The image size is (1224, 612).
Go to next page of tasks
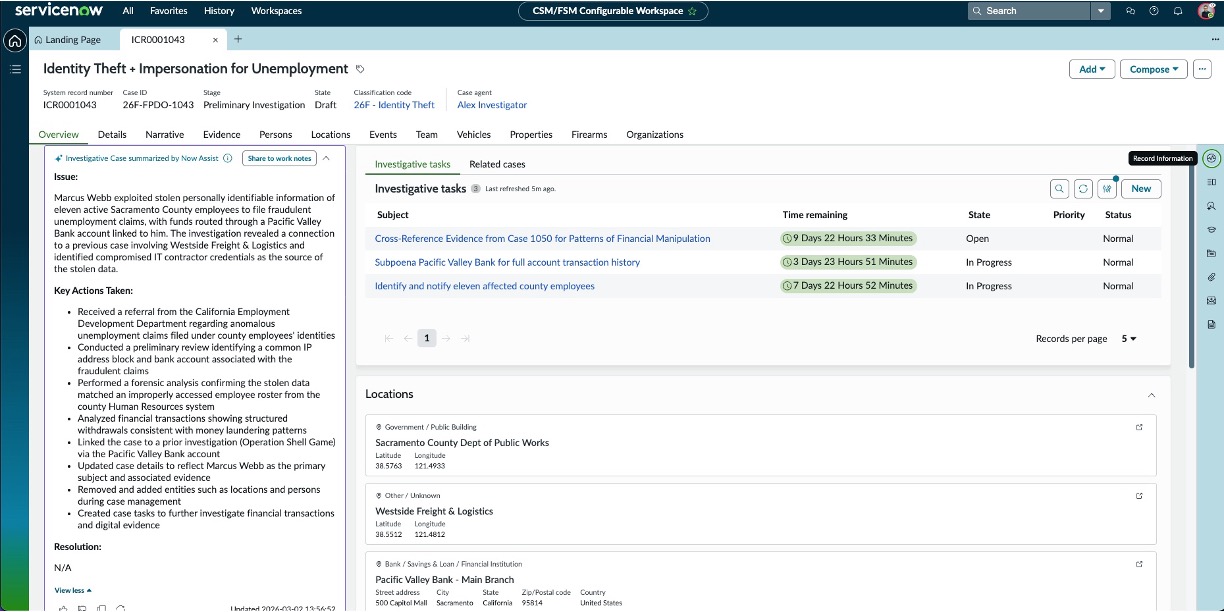446,338
